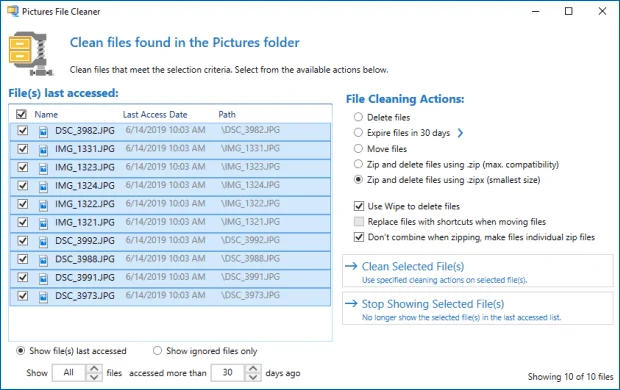The height and width of the screenshot is (390, 620).
Task: Click the zip cabinet header icon
Action: click(31, 54)
